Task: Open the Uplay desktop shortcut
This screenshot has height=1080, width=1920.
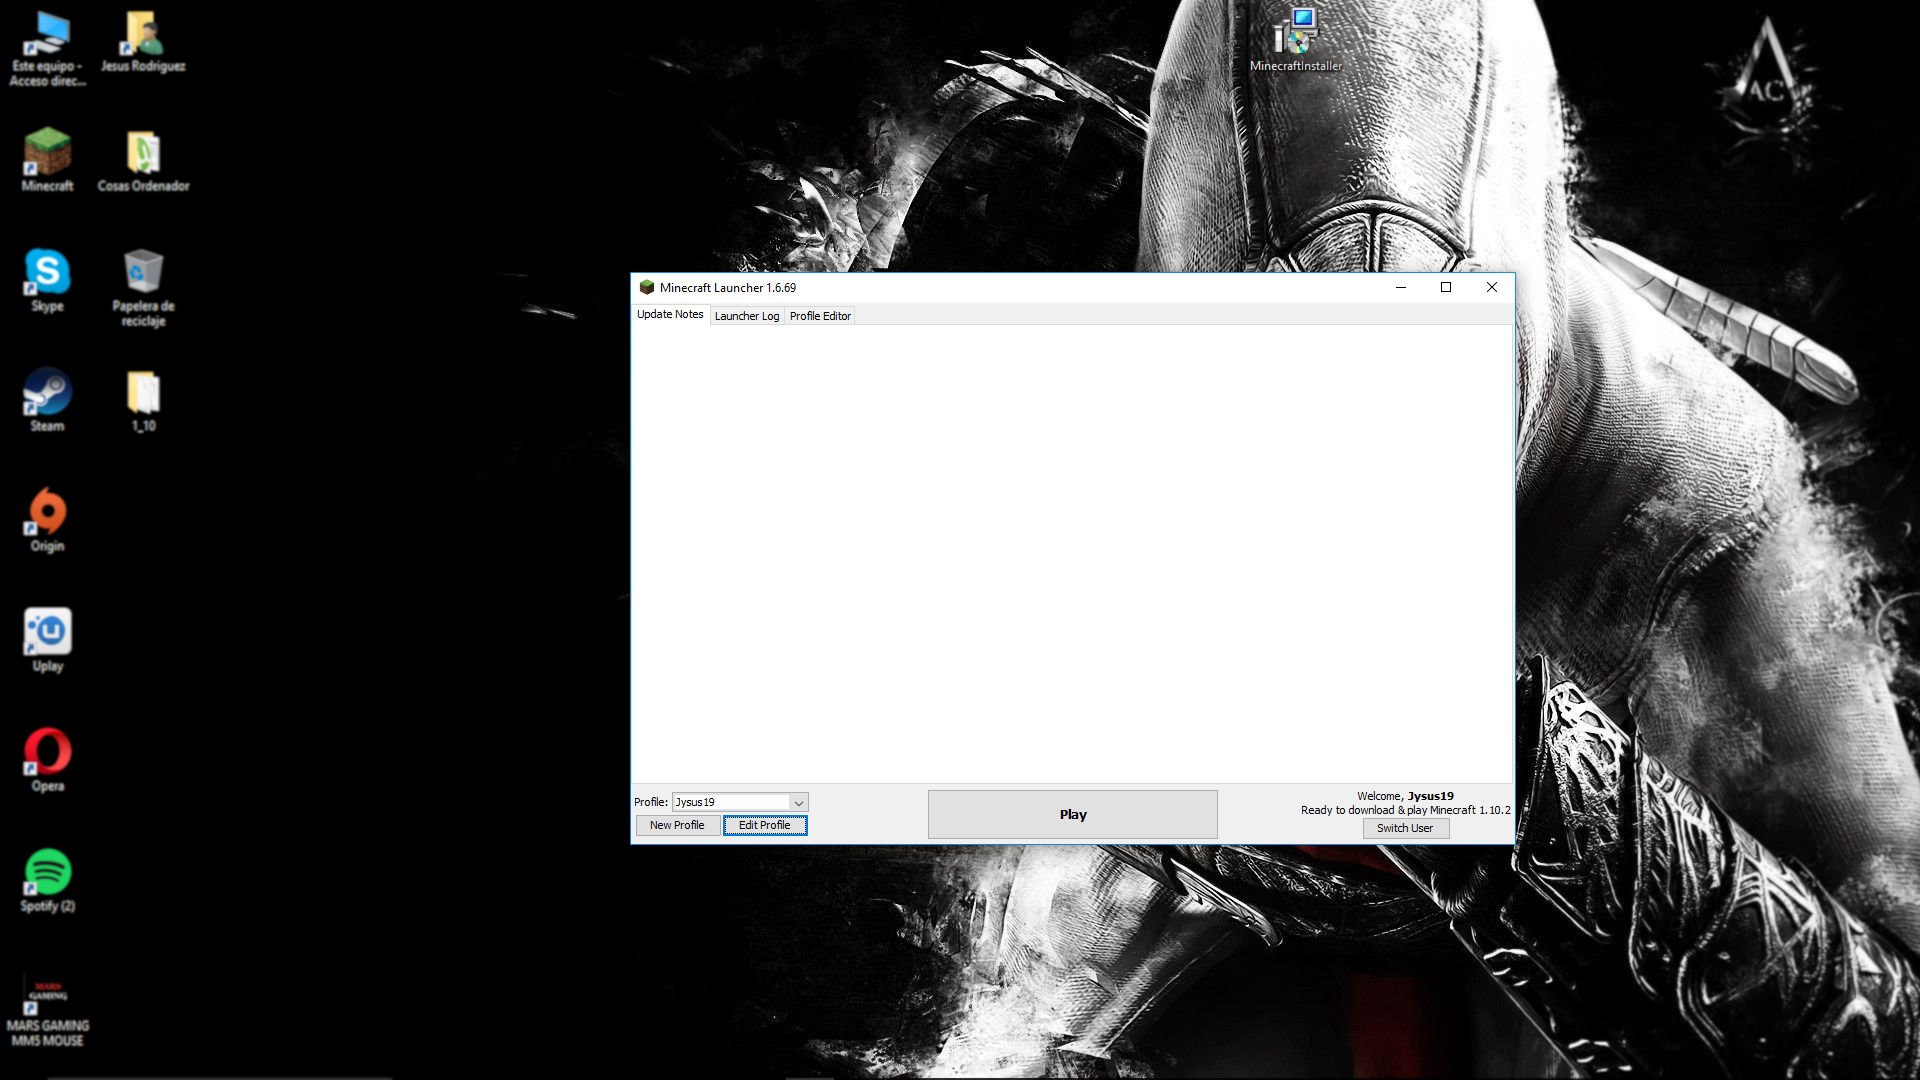Action: [x=47, y=633]
